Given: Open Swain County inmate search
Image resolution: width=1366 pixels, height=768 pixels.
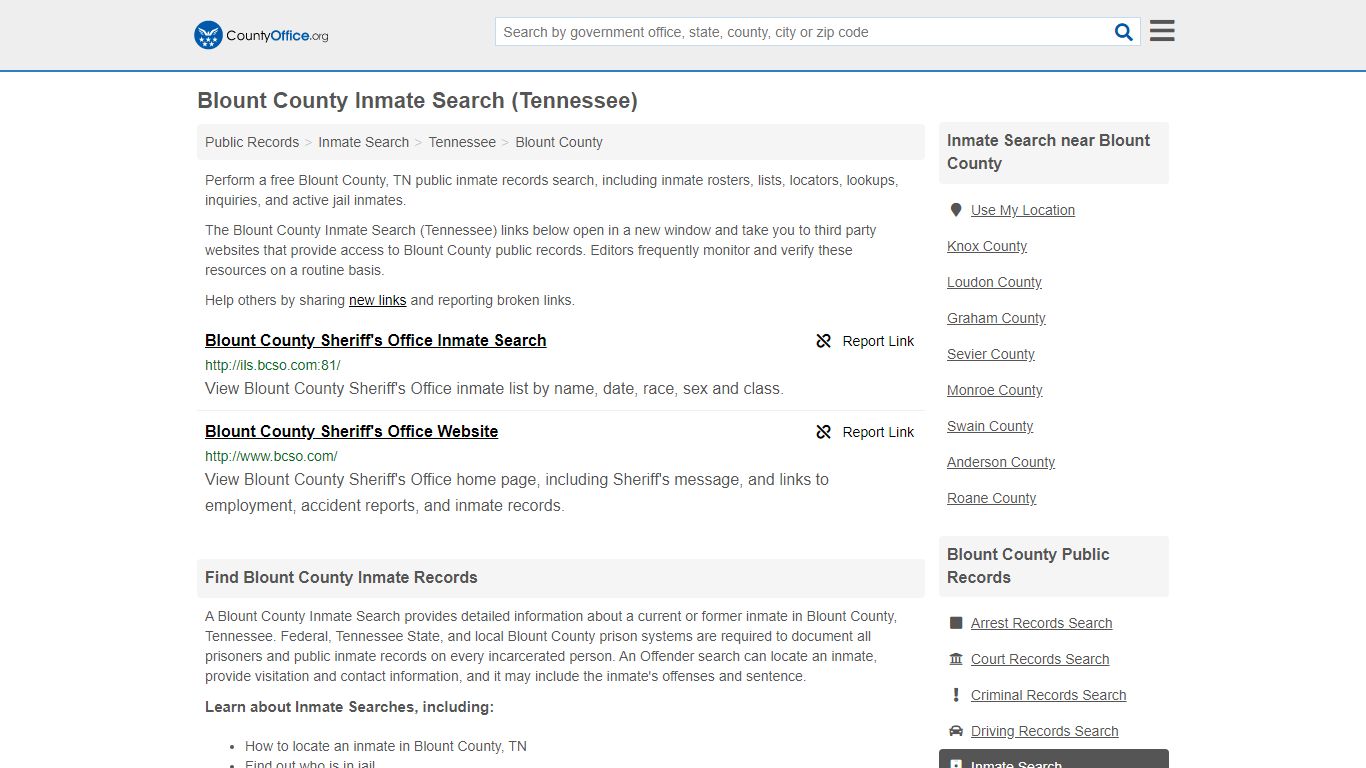Looking at the screenshot, I should [x=990, y=426].
